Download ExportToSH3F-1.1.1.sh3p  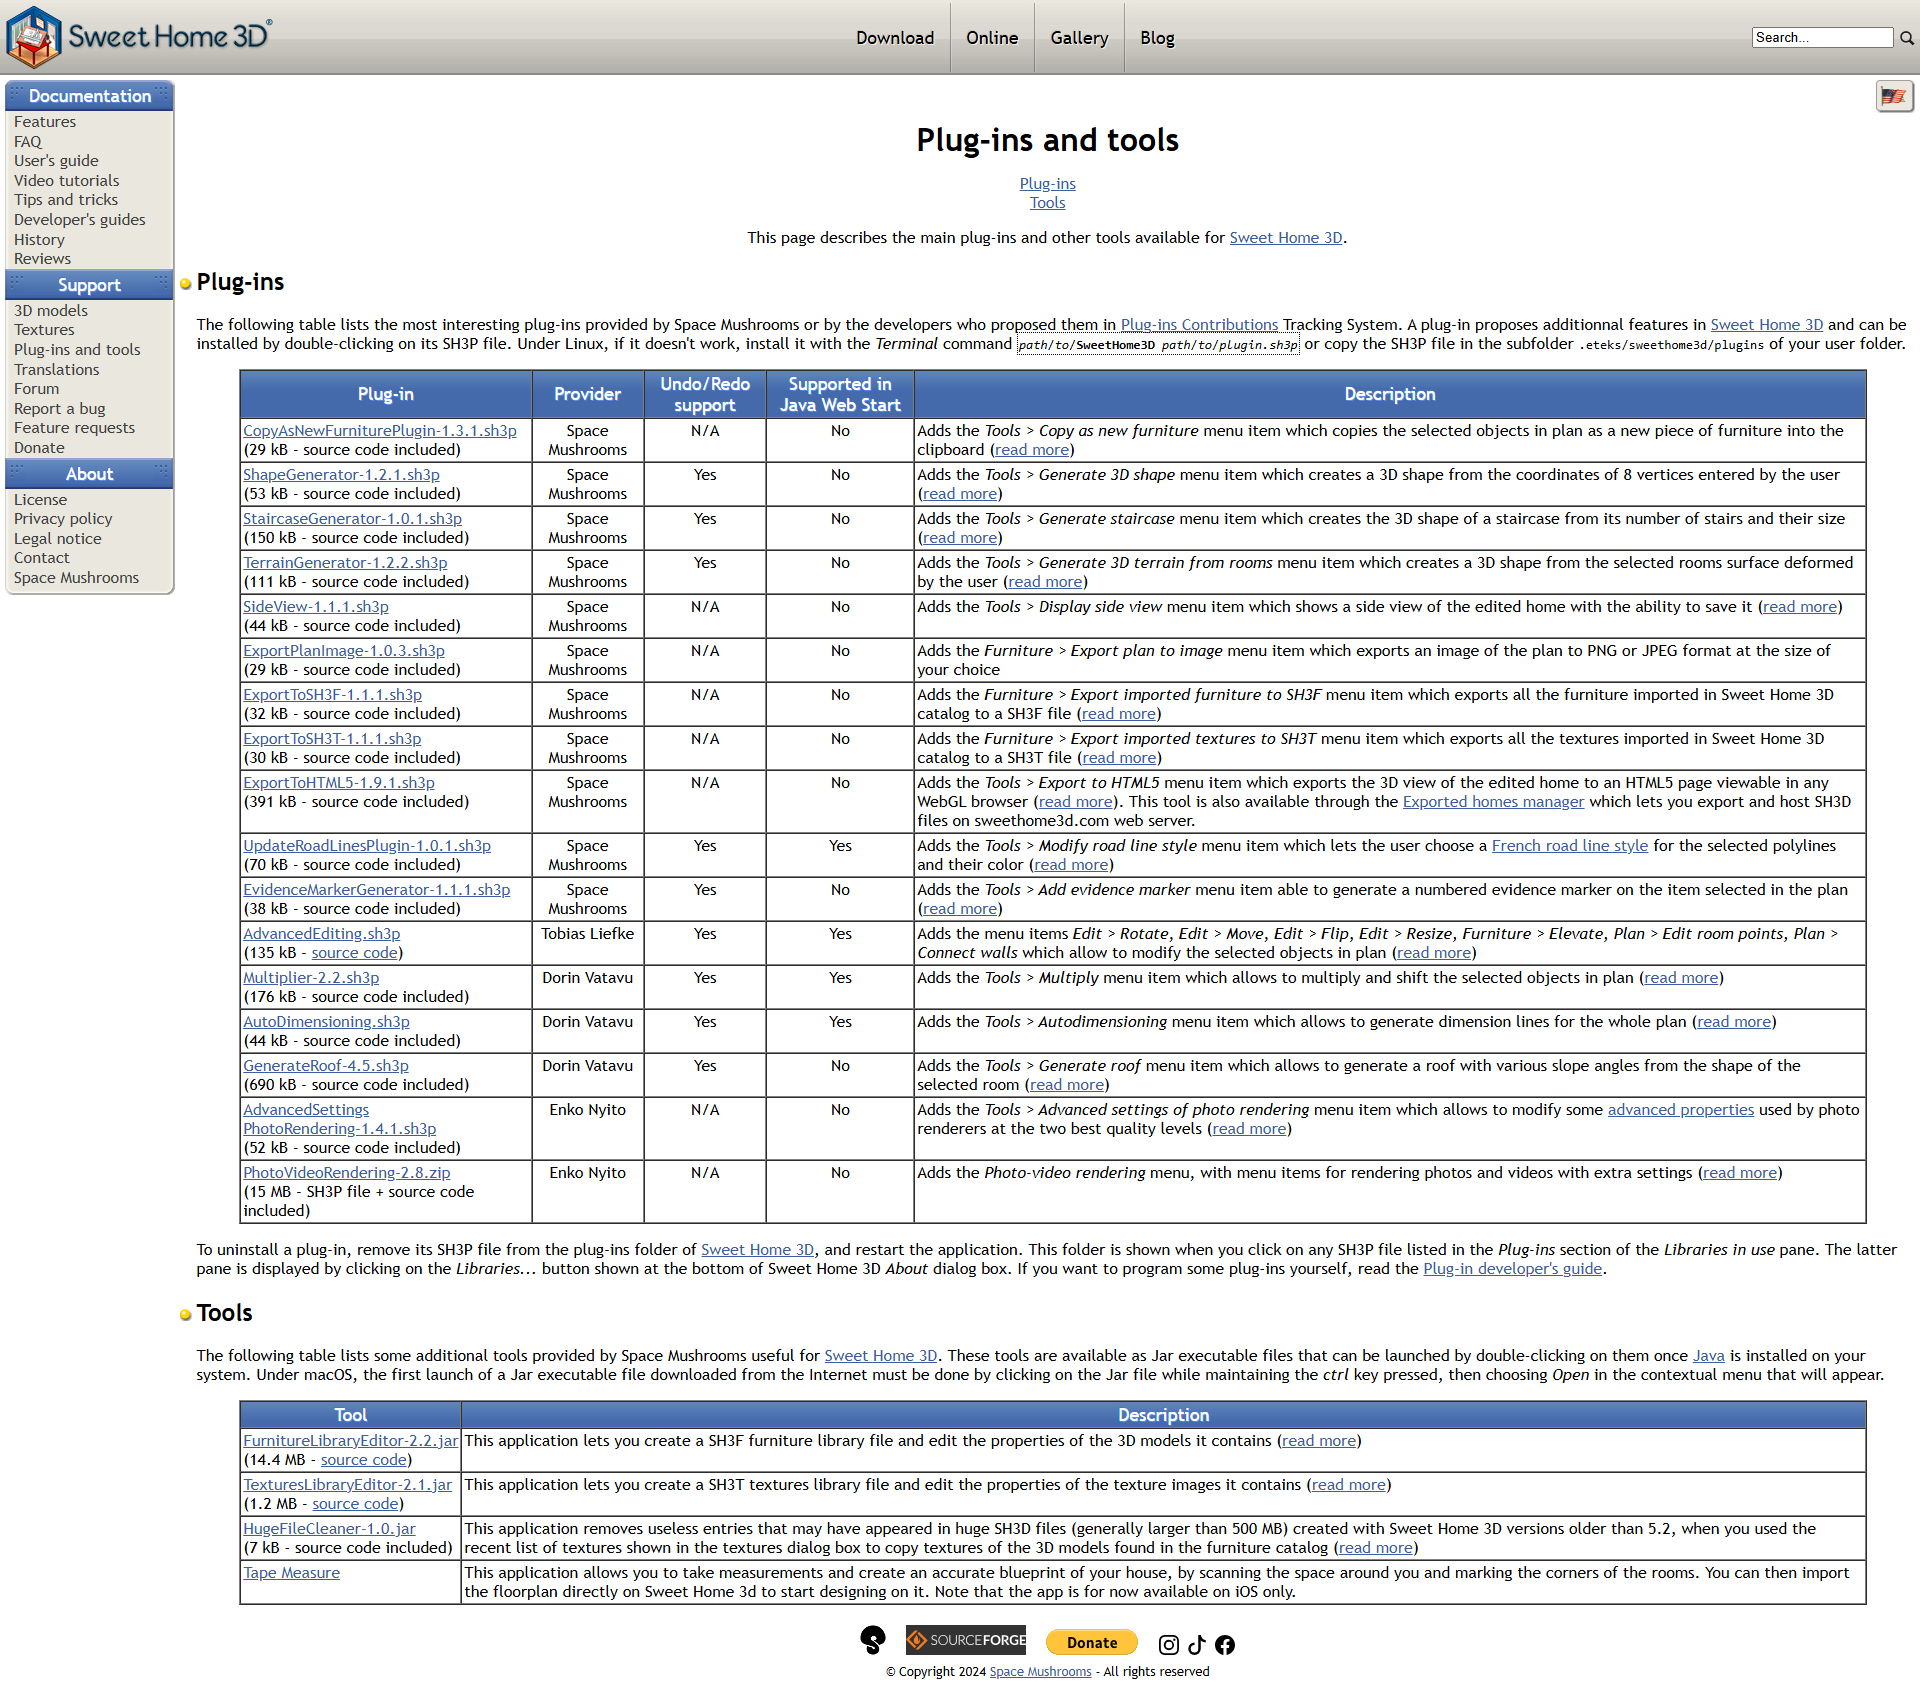point(332,694)
